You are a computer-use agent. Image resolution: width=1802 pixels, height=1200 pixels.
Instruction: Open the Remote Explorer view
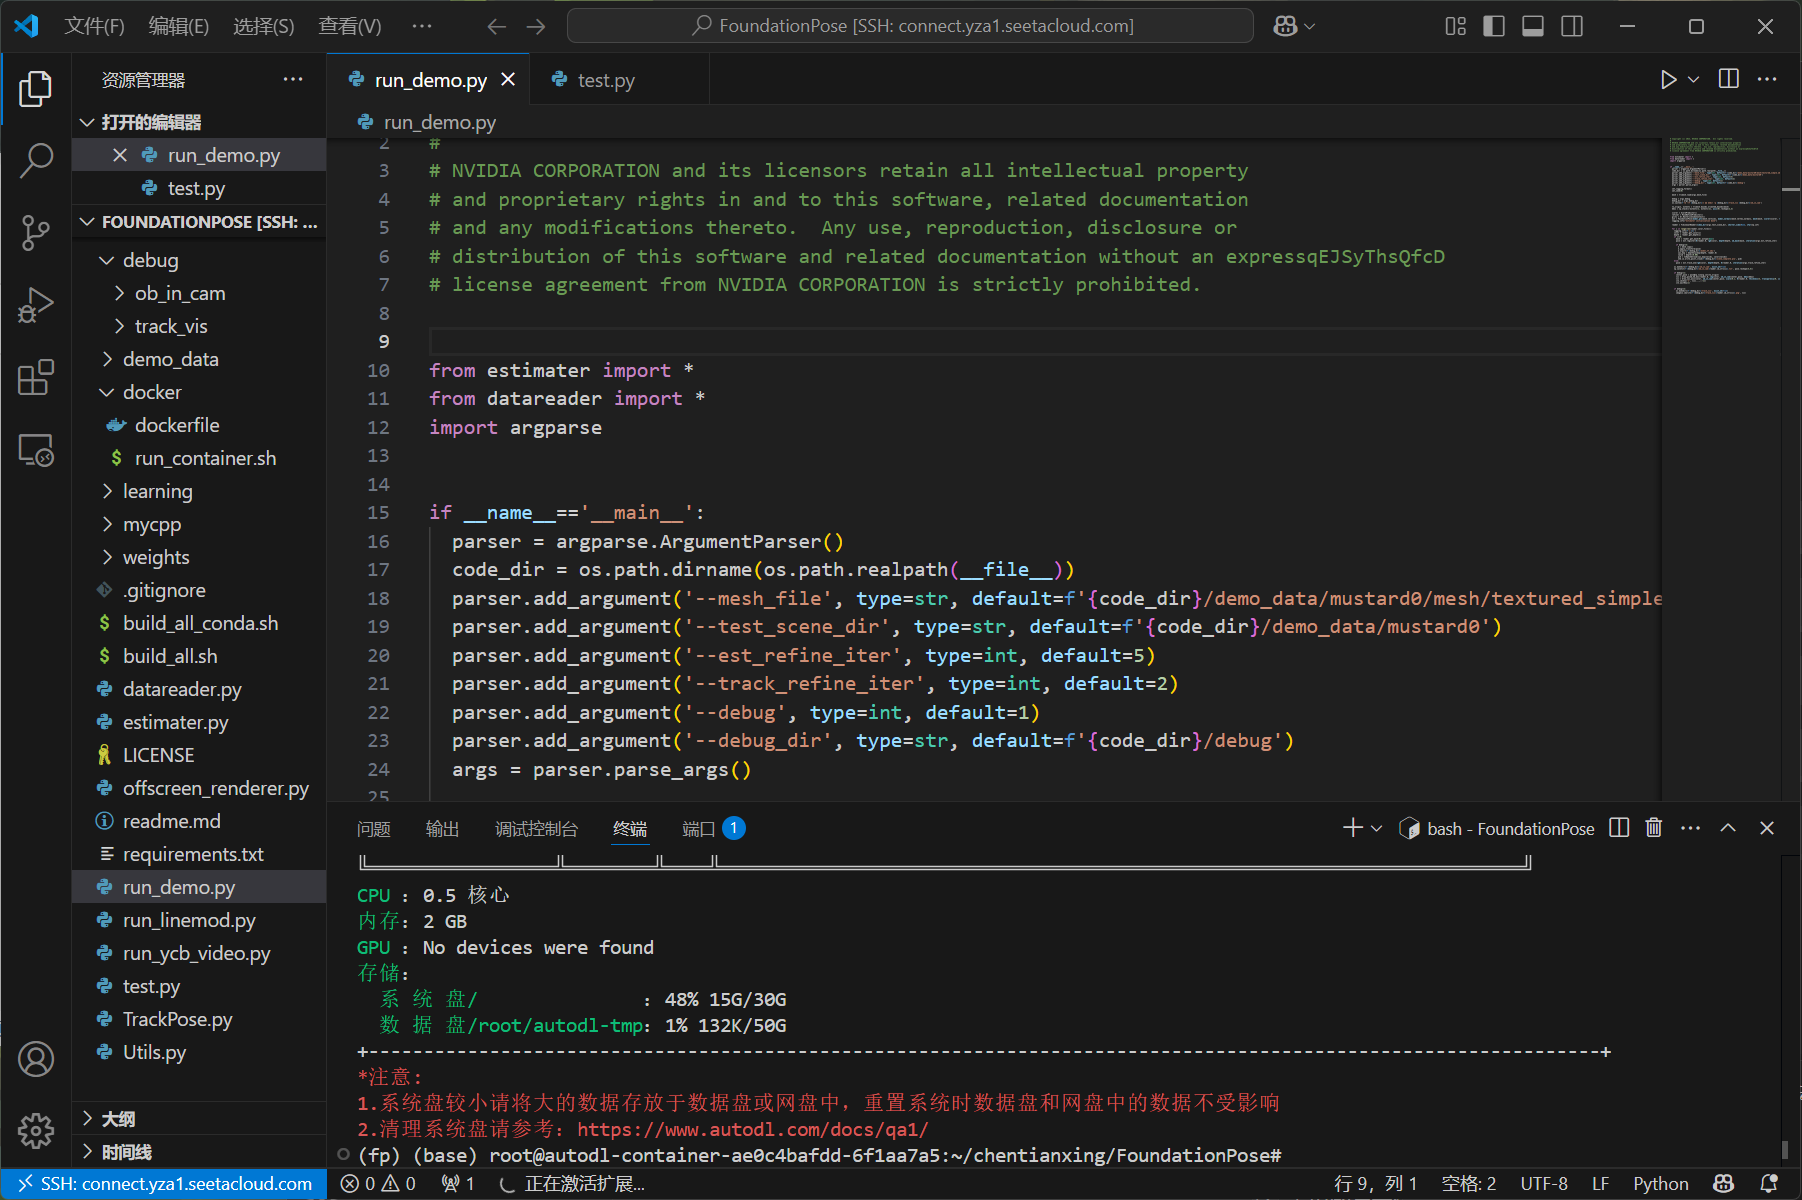(x=36, y=451)
